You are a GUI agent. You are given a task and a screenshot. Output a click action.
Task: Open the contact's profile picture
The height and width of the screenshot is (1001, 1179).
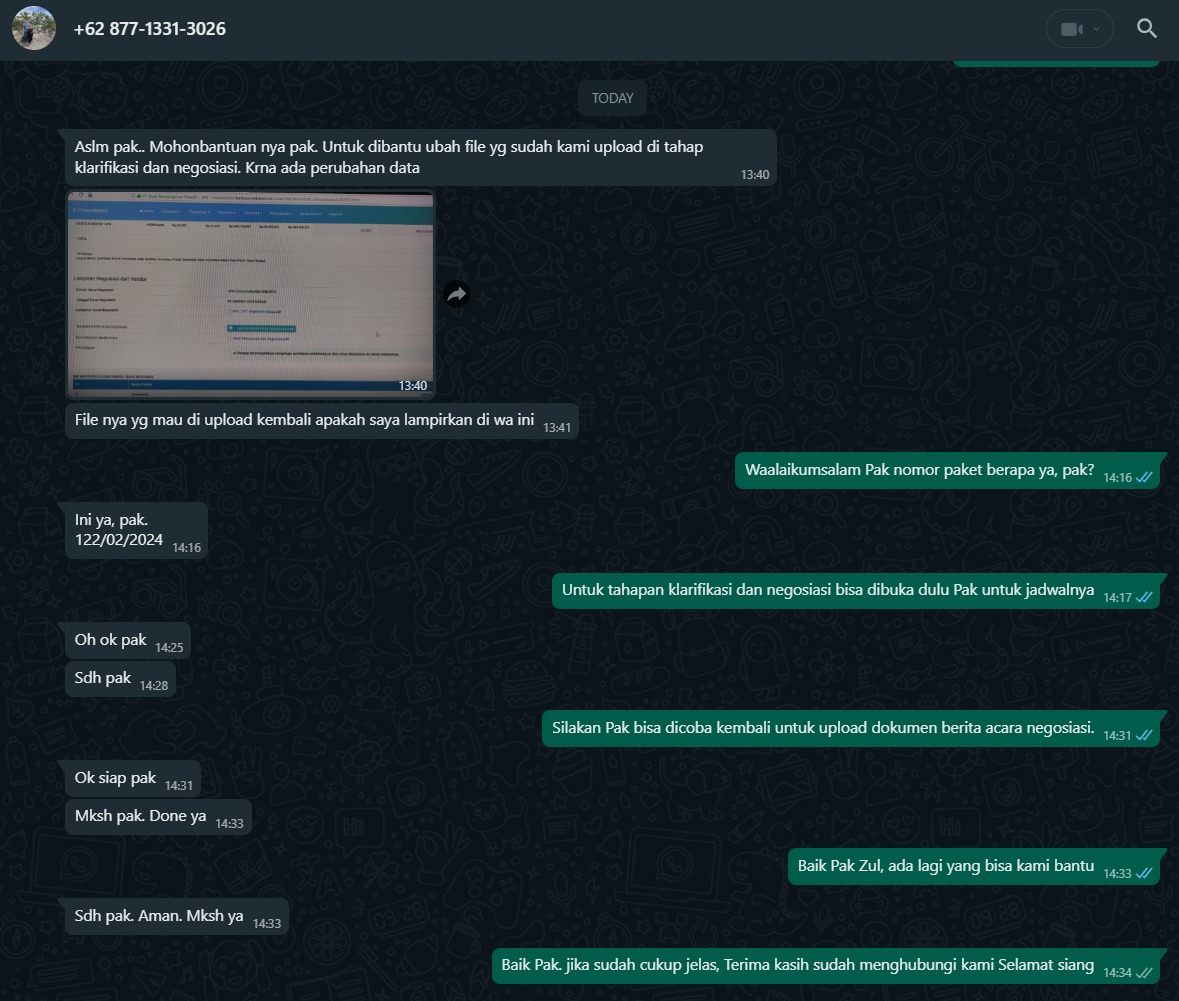(34, 29)
